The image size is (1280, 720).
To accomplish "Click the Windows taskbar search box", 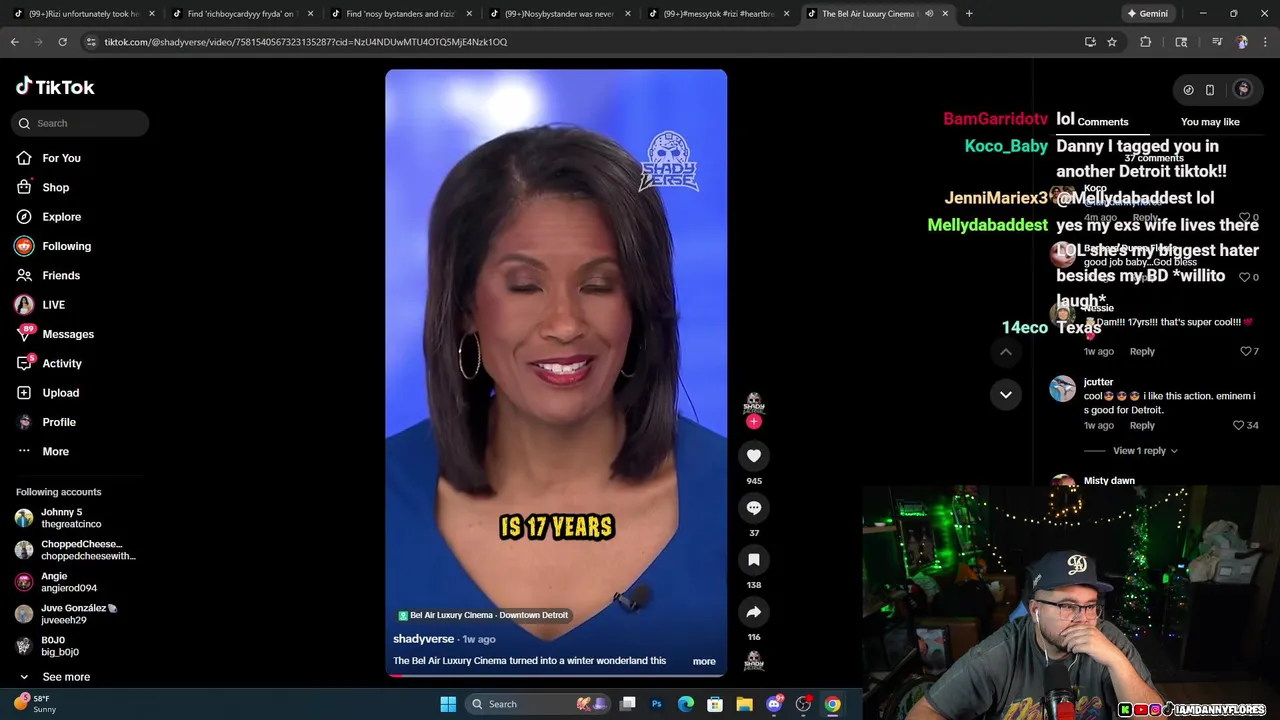I will coord(540,704).
